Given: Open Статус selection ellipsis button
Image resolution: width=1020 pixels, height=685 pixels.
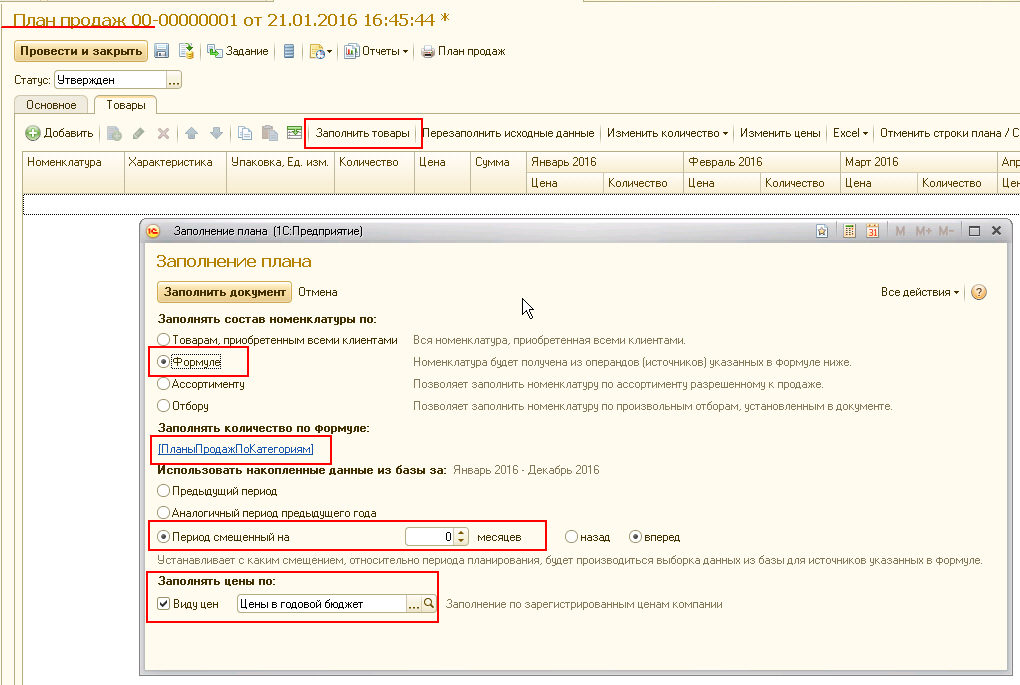Looking at the screenshot, I should tap(174, 80).
